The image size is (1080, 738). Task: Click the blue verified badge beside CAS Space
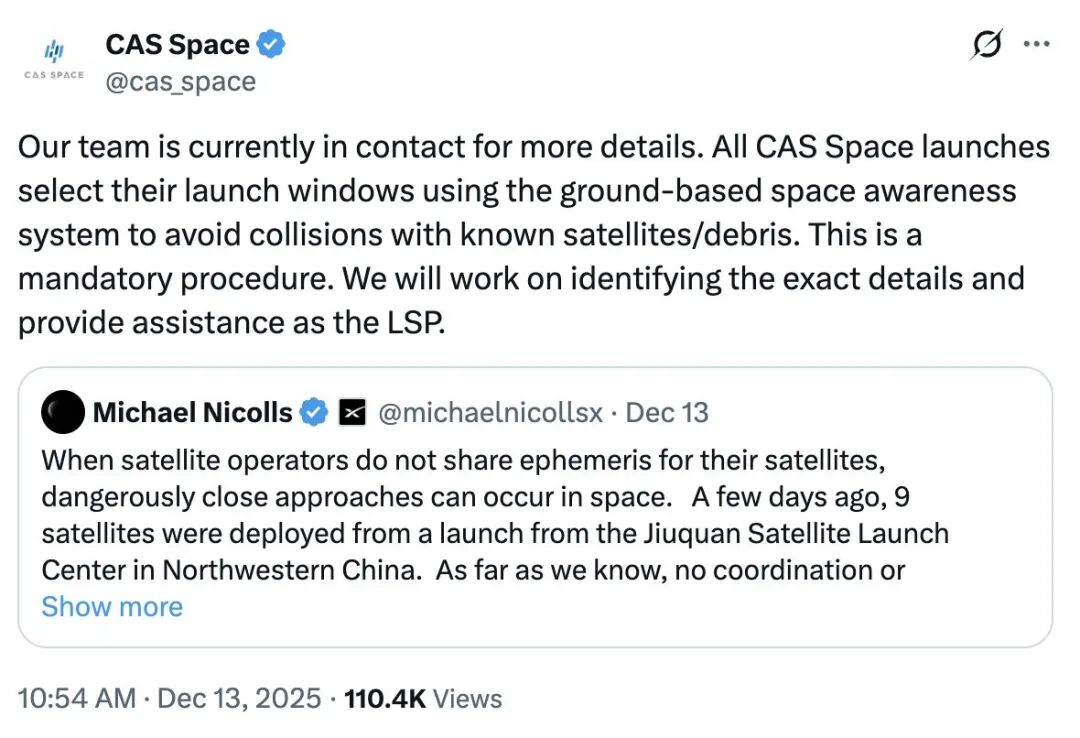click(x=272, y=43)
